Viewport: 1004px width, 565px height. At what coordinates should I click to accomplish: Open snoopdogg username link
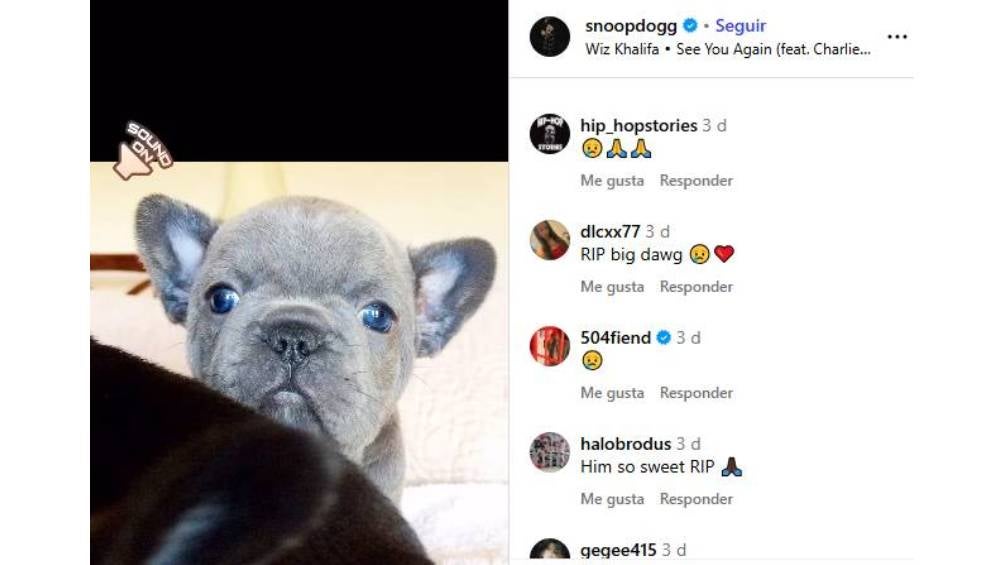(x=631, y=26)
